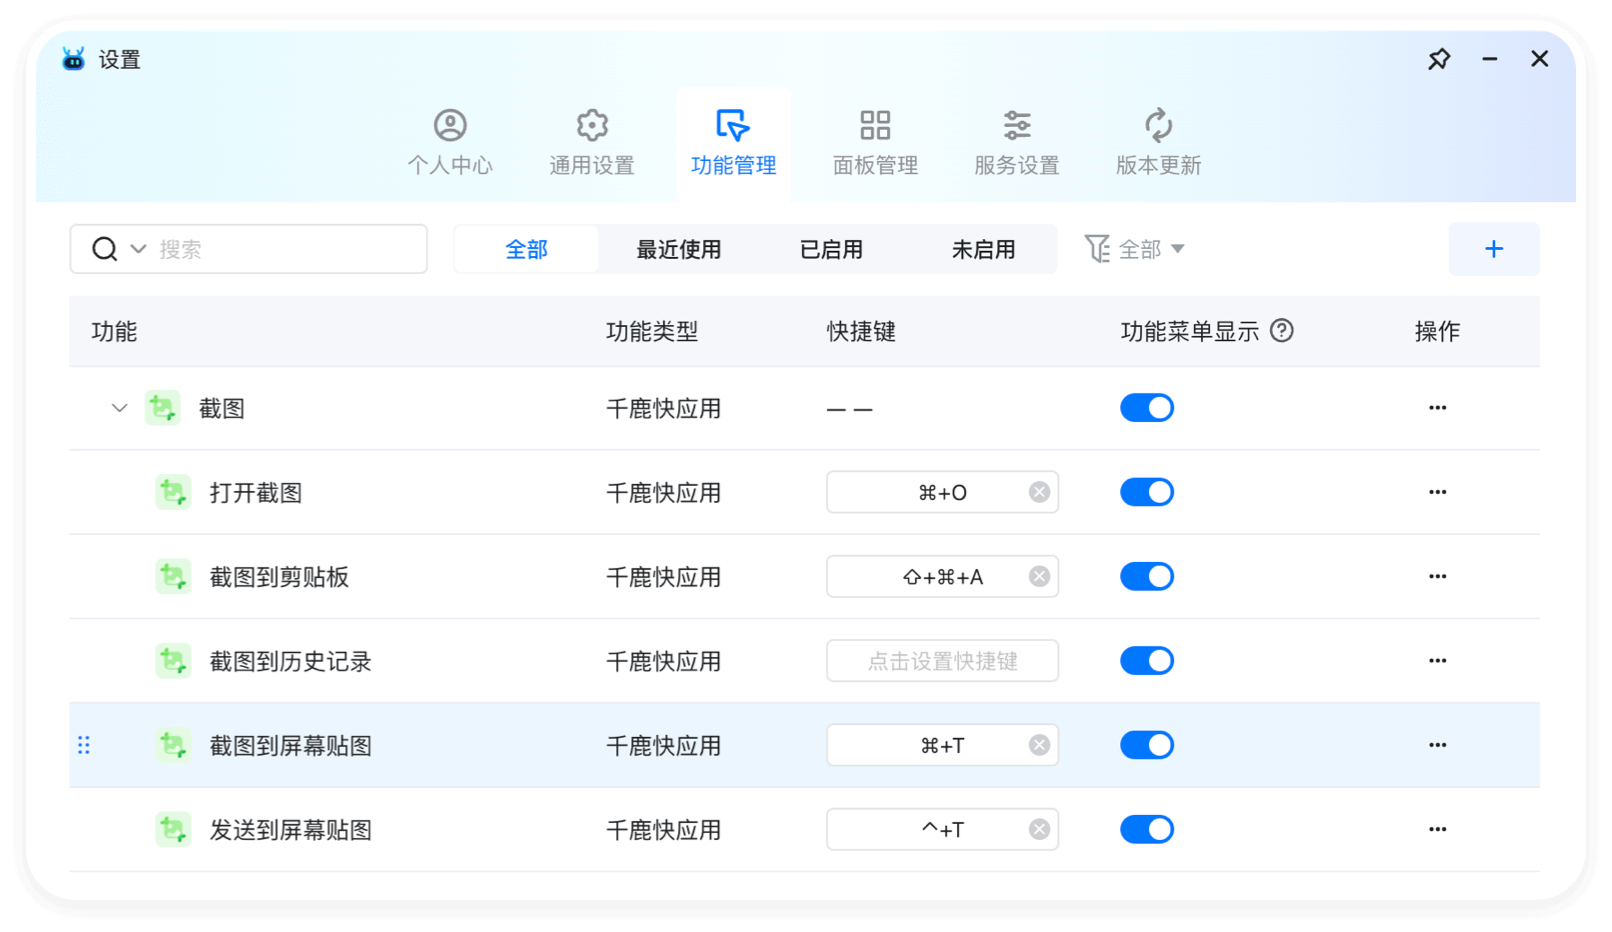
Task: Open more actions for 截图 group
Action: click(x=1437, y=408)
